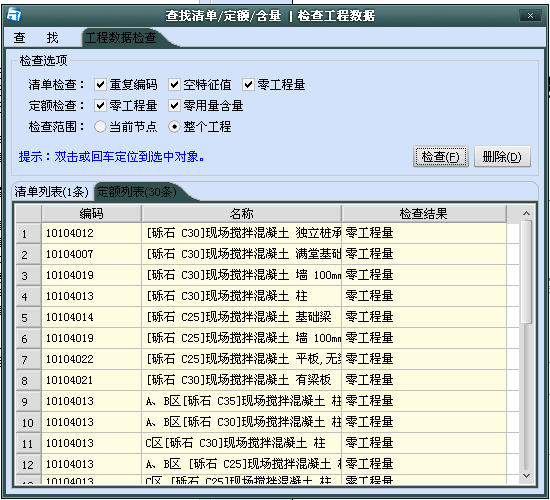Click row 12 name A、B区 [砾石 C25]
The height and width of the screenshot is (500, 550).
(242, 465)
